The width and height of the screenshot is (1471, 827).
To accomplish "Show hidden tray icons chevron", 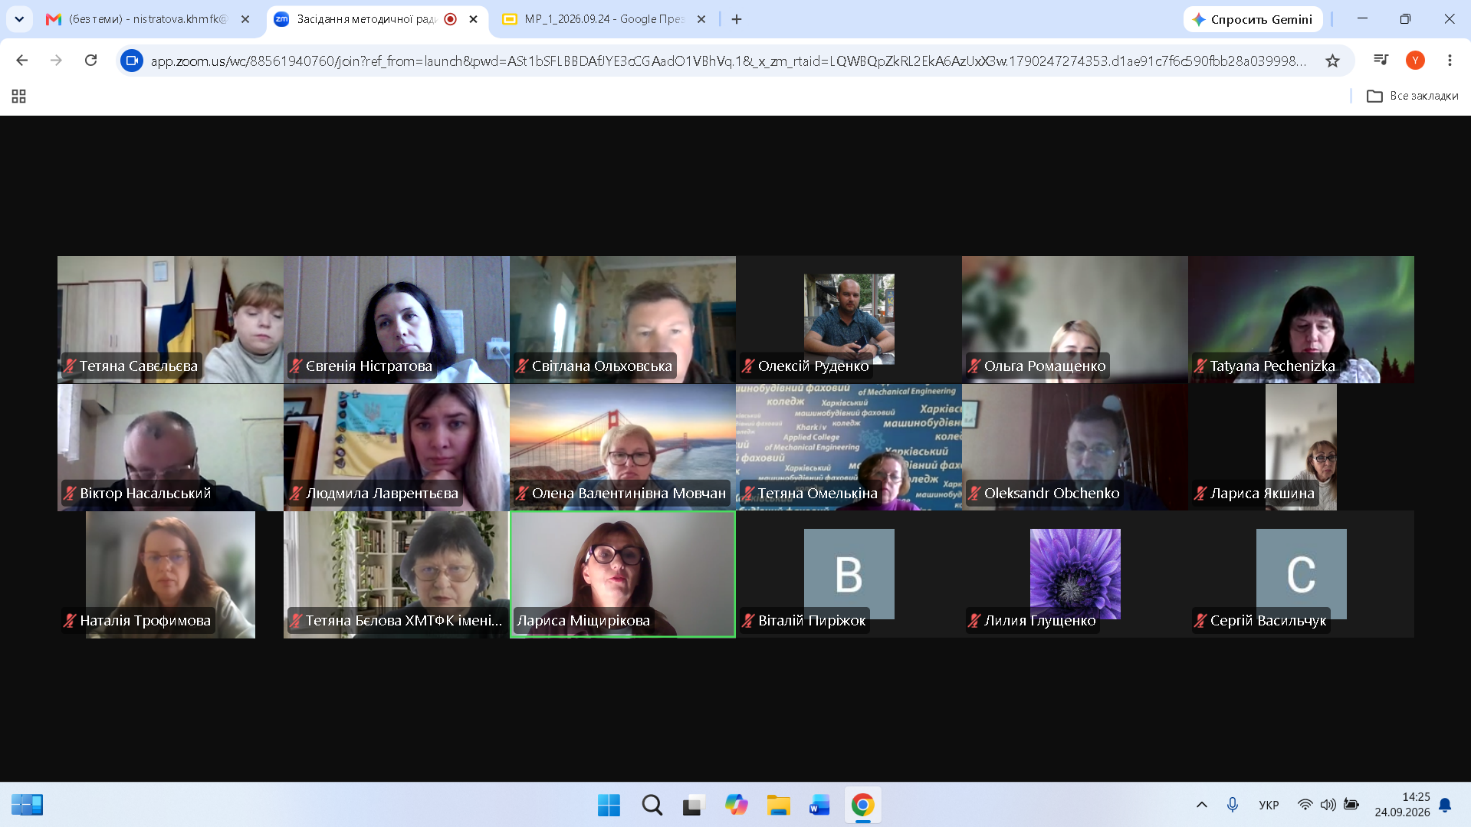I will point(1202,805).
